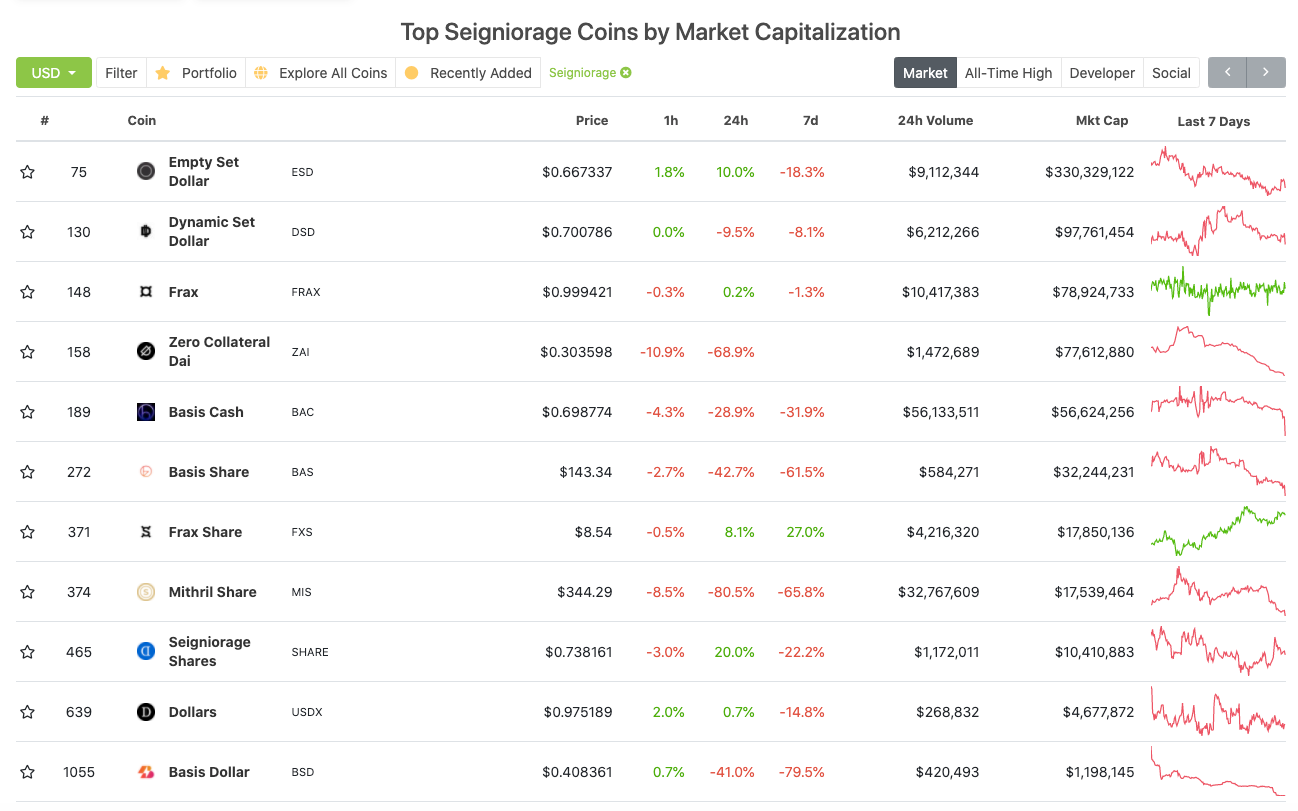Click the Dollars price $0.975189

[x=579, y=712]
